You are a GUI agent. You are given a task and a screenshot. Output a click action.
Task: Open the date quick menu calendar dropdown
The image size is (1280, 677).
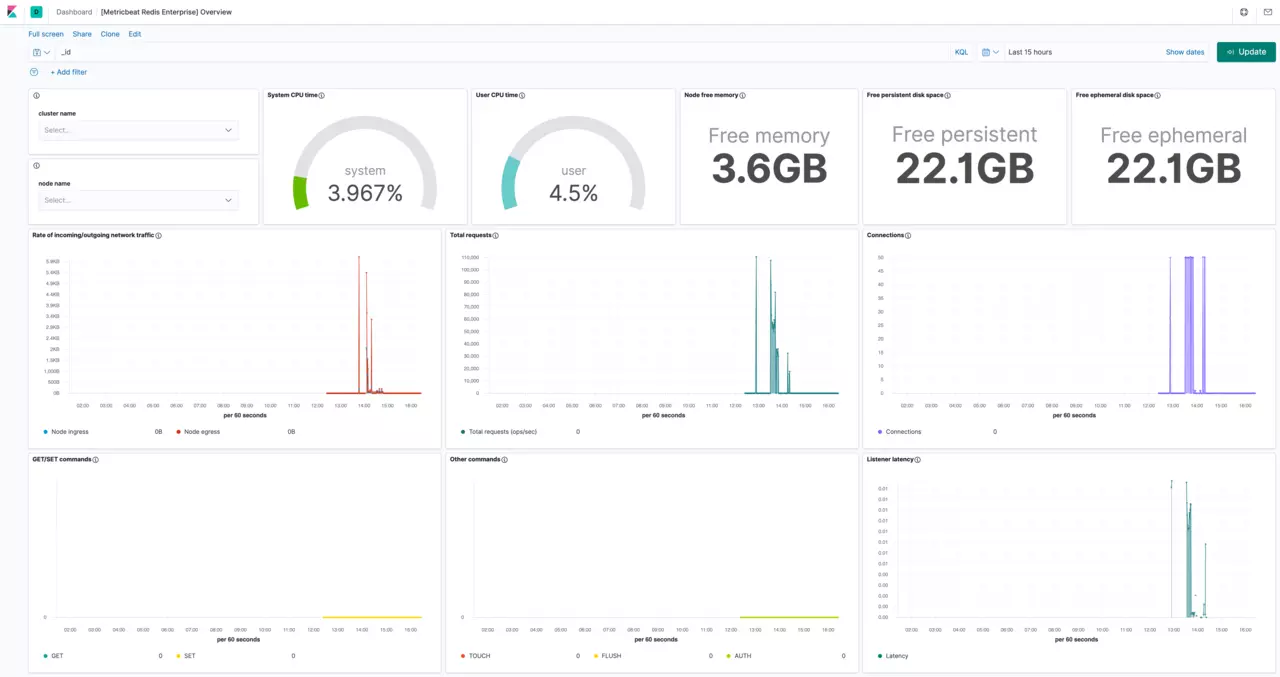(990, 52)
